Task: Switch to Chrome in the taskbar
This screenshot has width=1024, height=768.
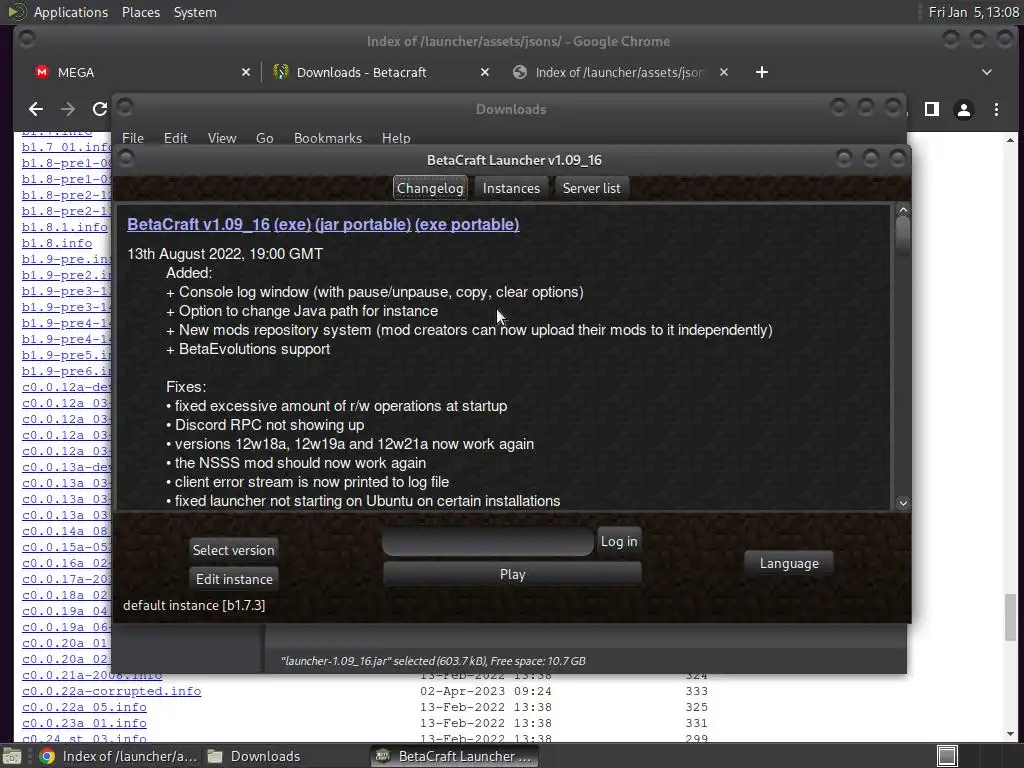Action: pos(118,756)
